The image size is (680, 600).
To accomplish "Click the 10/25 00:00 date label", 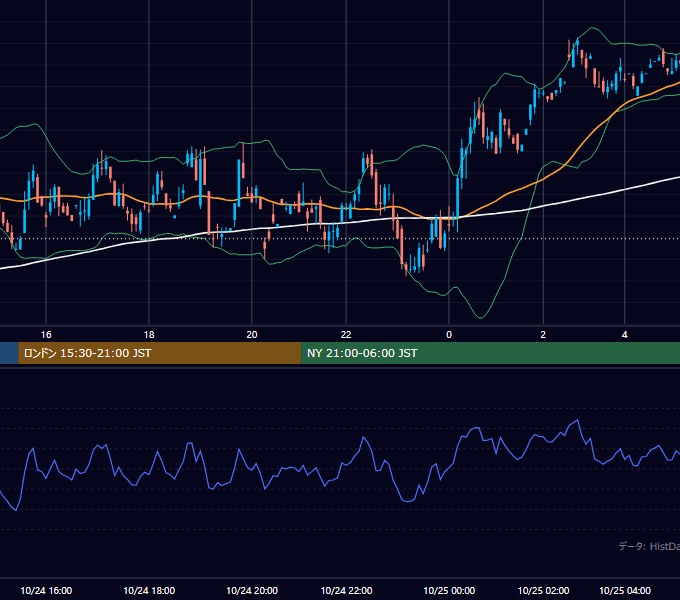I will tap(449, 590).
